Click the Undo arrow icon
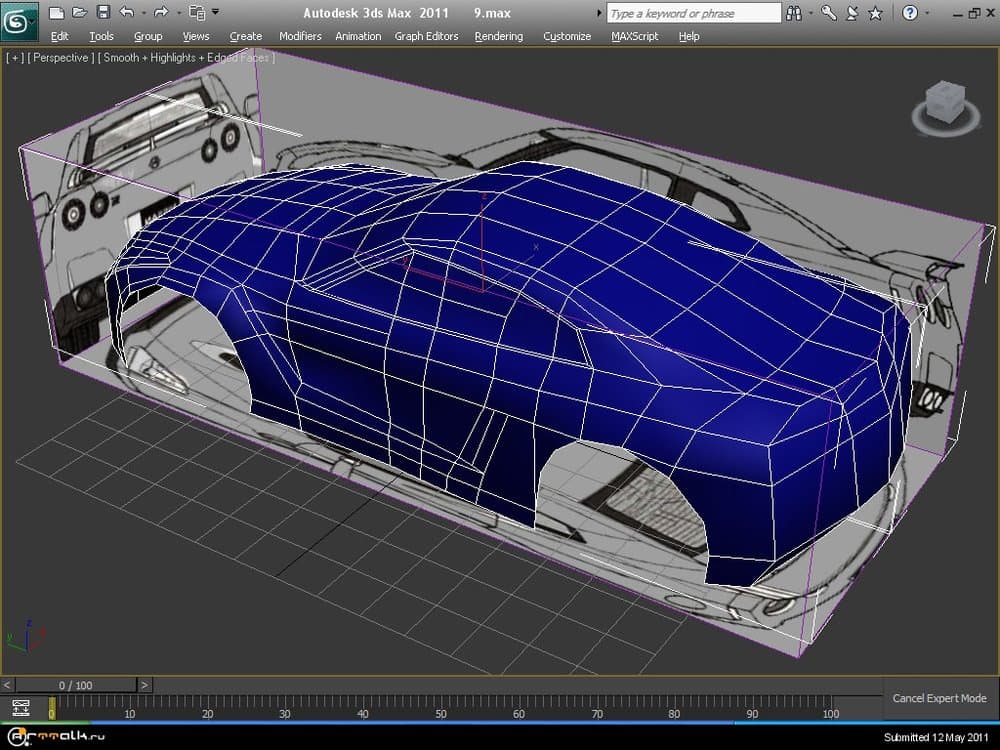This screenshot has width=1000, height=750. [x=126, y=13]
